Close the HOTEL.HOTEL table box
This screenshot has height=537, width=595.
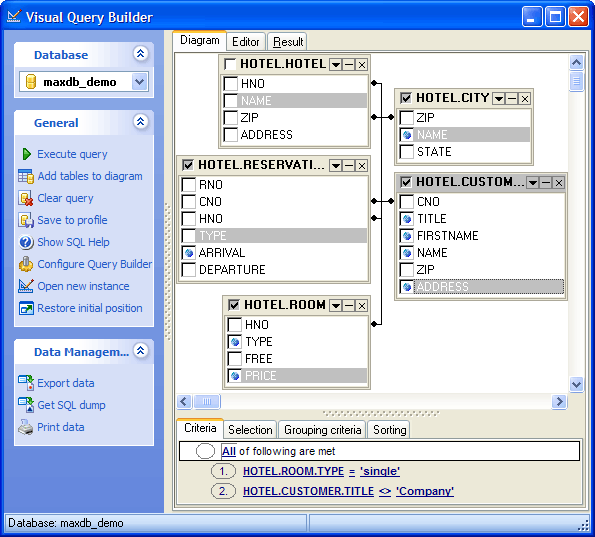(362, 65)
